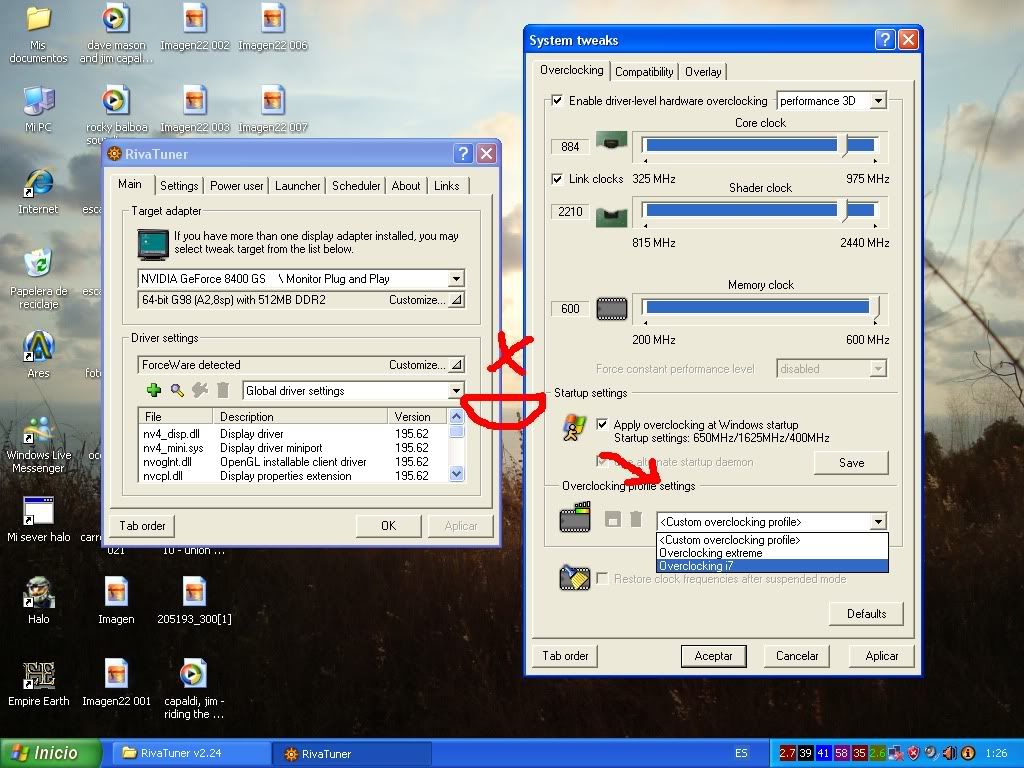This screenshot has width=1024, height=768.
Task: Select the Internet Explorer desktop shortcut
Action: (38, 191)
